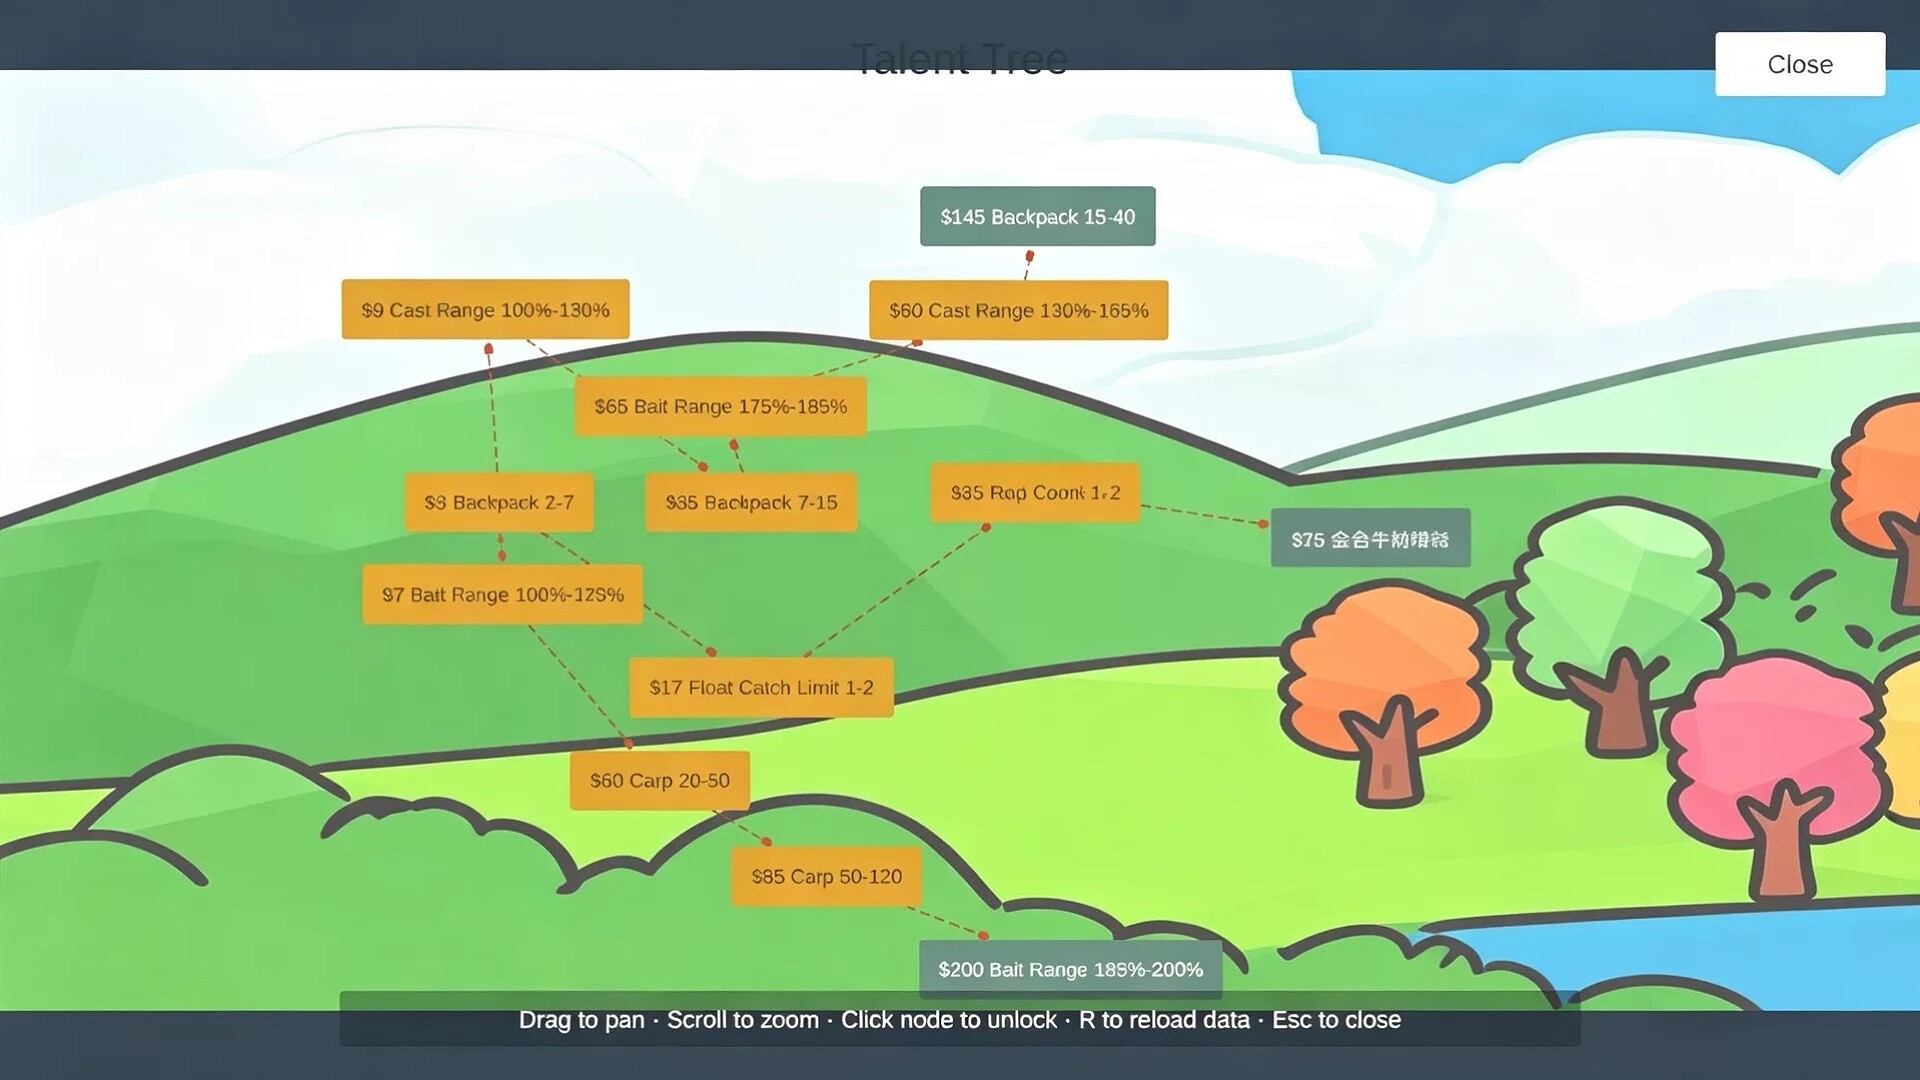The width and height of the screenshot is (1920, 1080).
Task: Click the $65 Bait Range 175%-185% node
Action: 720,406
